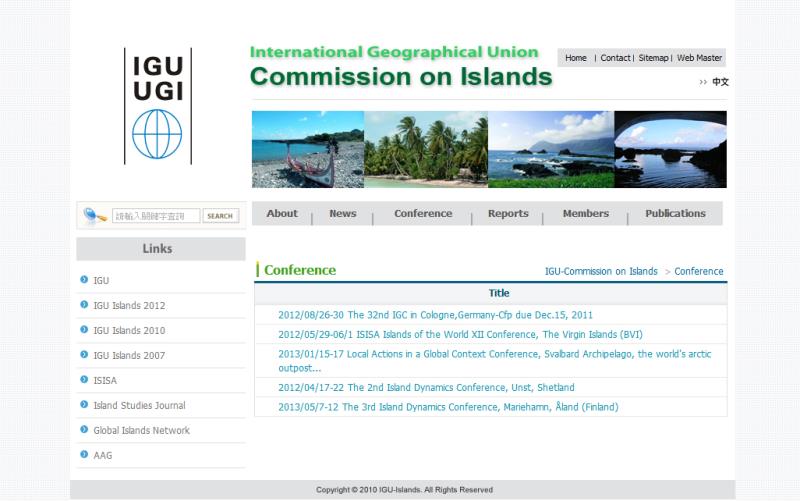The width and height of the screenshot is (800, 501).
Task: Click the International Geographical Union heading
Action: point(394,52)
